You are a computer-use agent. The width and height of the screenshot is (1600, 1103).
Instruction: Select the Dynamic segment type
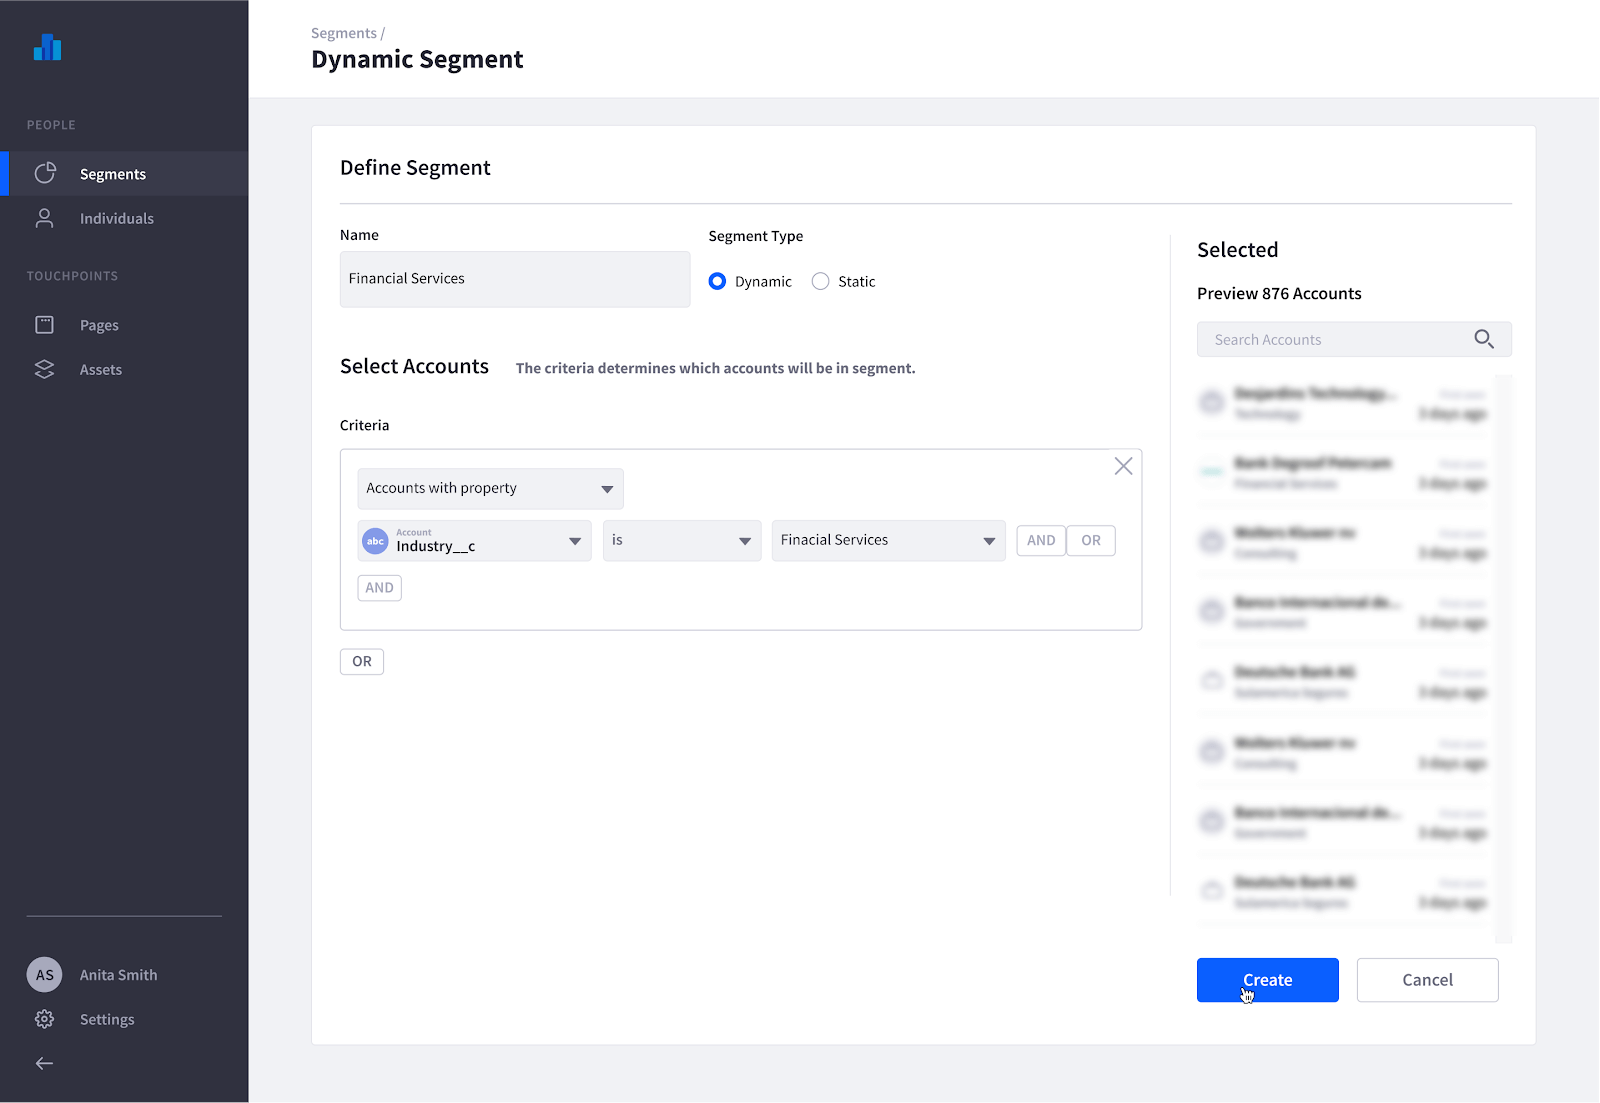tap(717, 281)
